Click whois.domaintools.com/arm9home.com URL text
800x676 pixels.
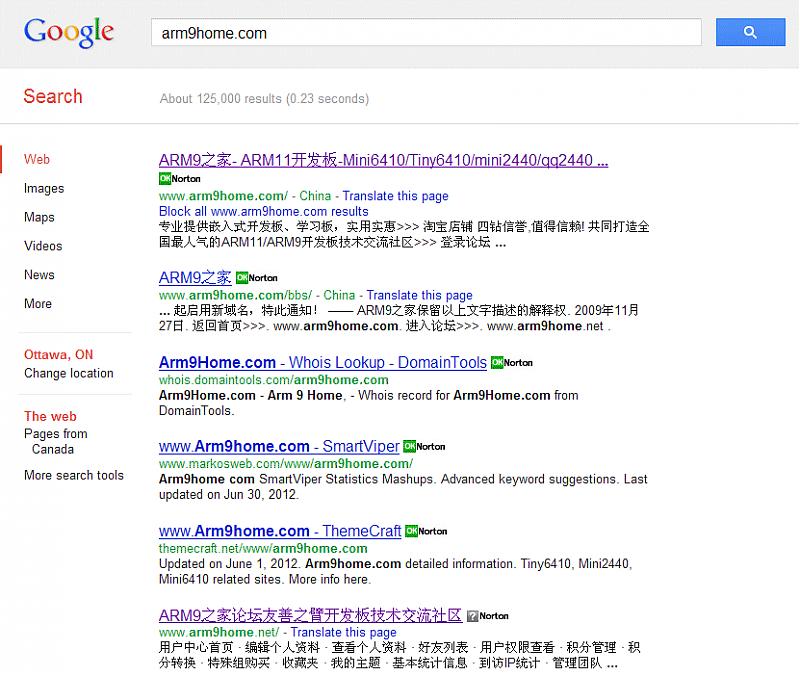click(x=273, y=380)
